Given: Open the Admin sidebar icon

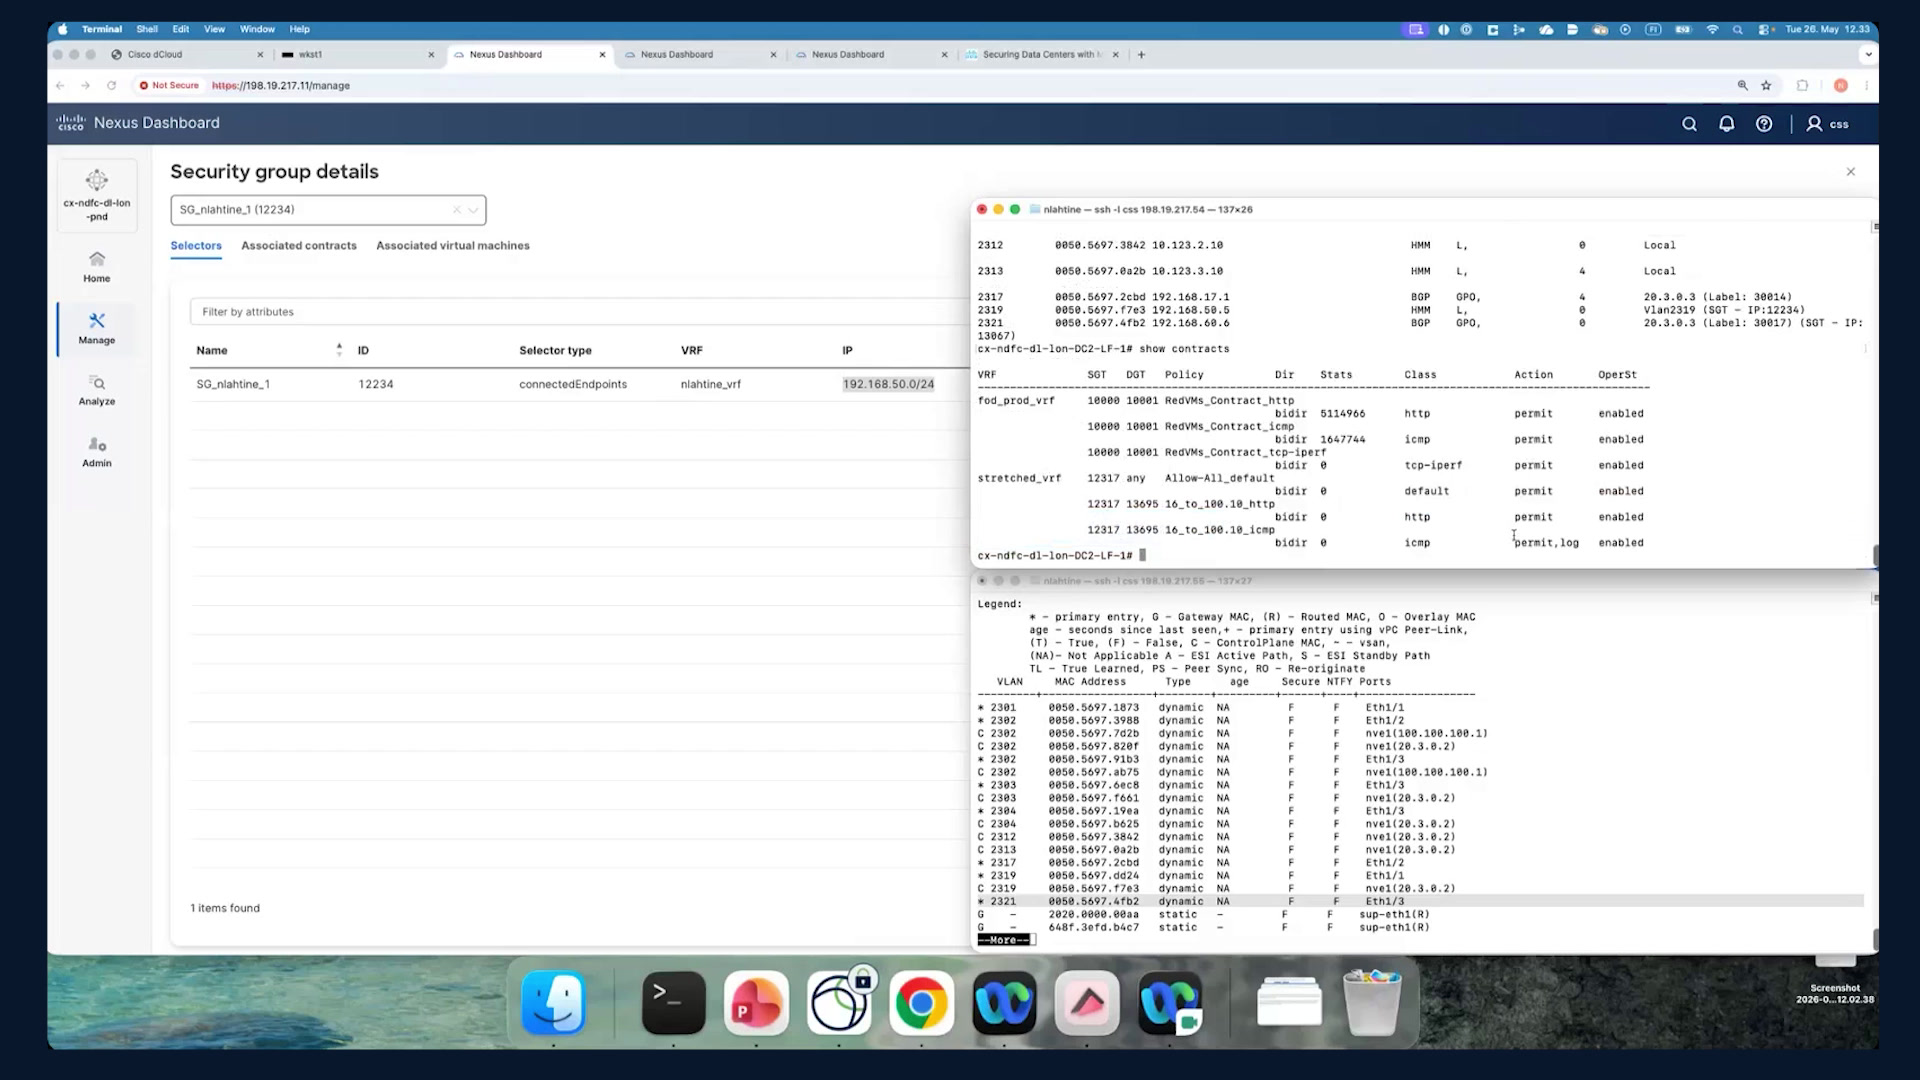Looking at the screenshot, I should [97, 452].
